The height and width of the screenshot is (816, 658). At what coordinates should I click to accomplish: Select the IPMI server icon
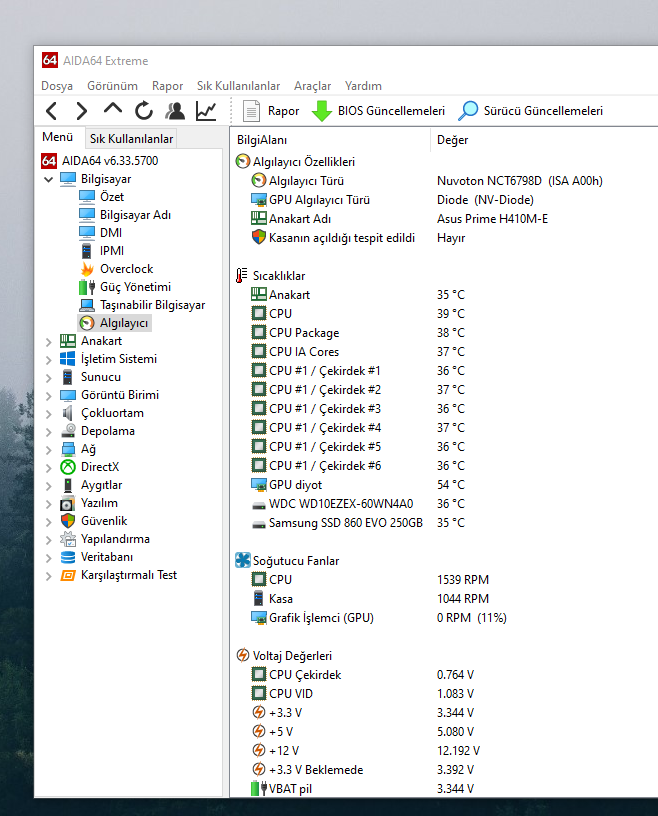pyautogui.click(x=87, y=251)
